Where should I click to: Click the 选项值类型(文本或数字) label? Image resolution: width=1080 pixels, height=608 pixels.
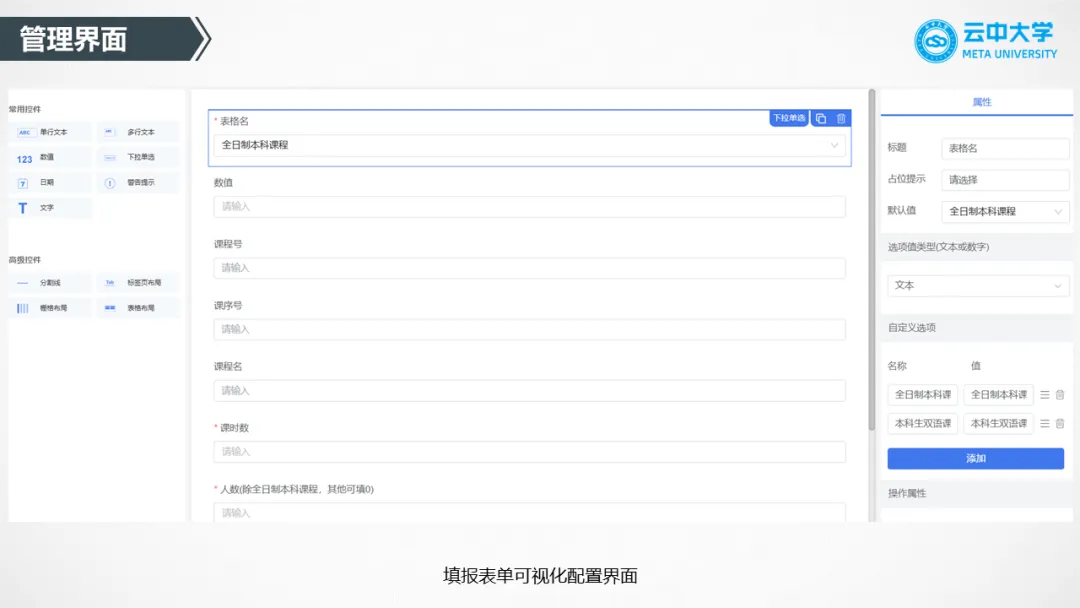coord(938,247)
